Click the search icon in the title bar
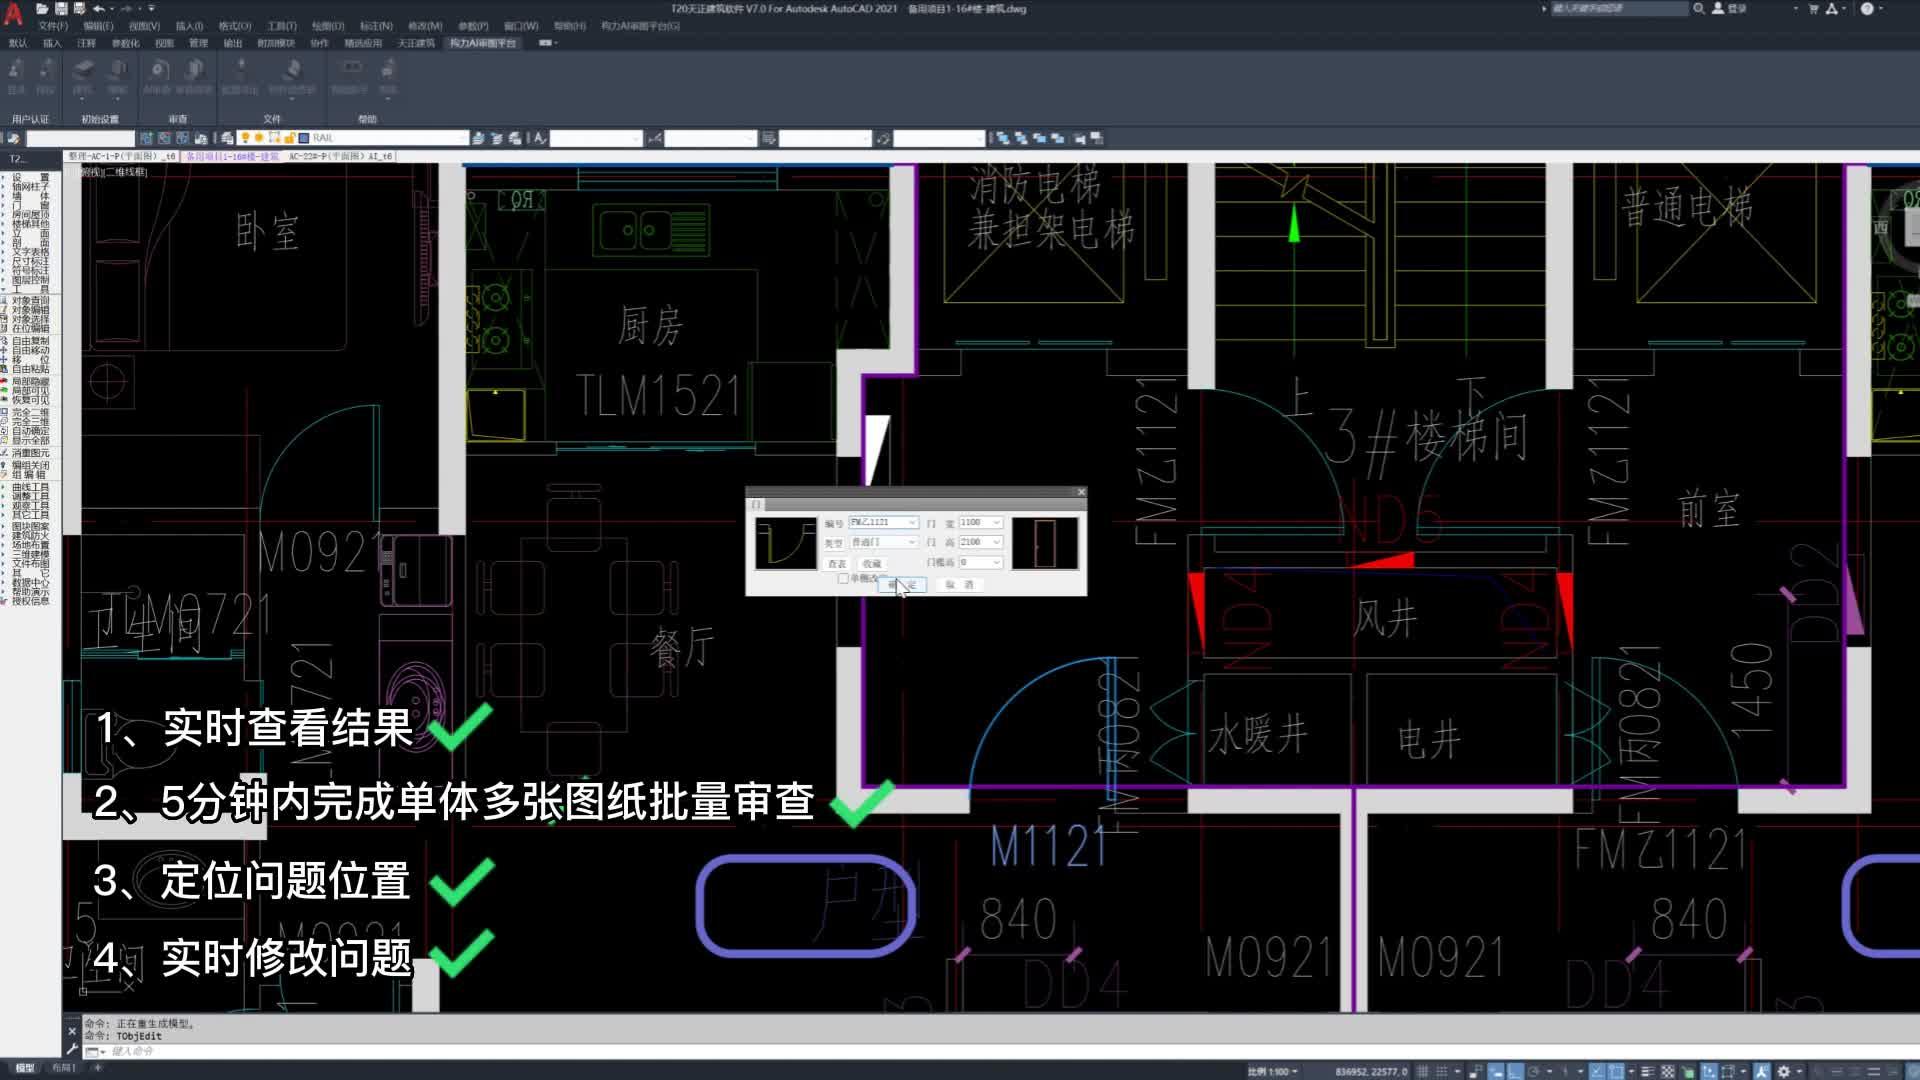 coord(1698,8)
